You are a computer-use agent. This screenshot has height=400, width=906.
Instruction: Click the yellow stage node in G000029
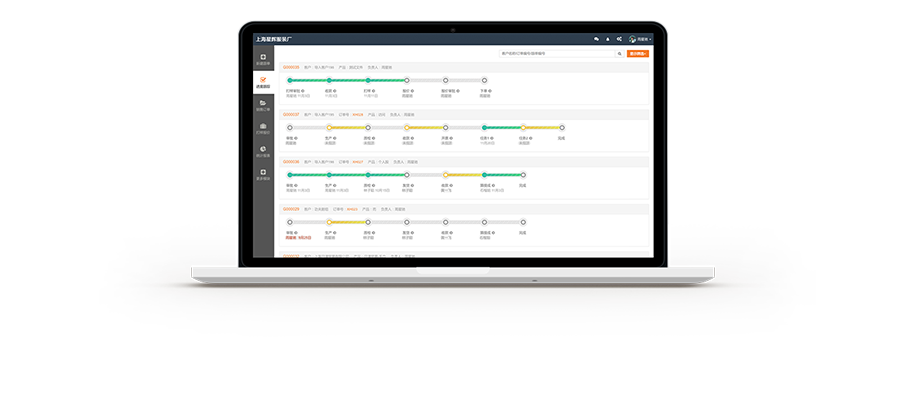coord(329,222)
